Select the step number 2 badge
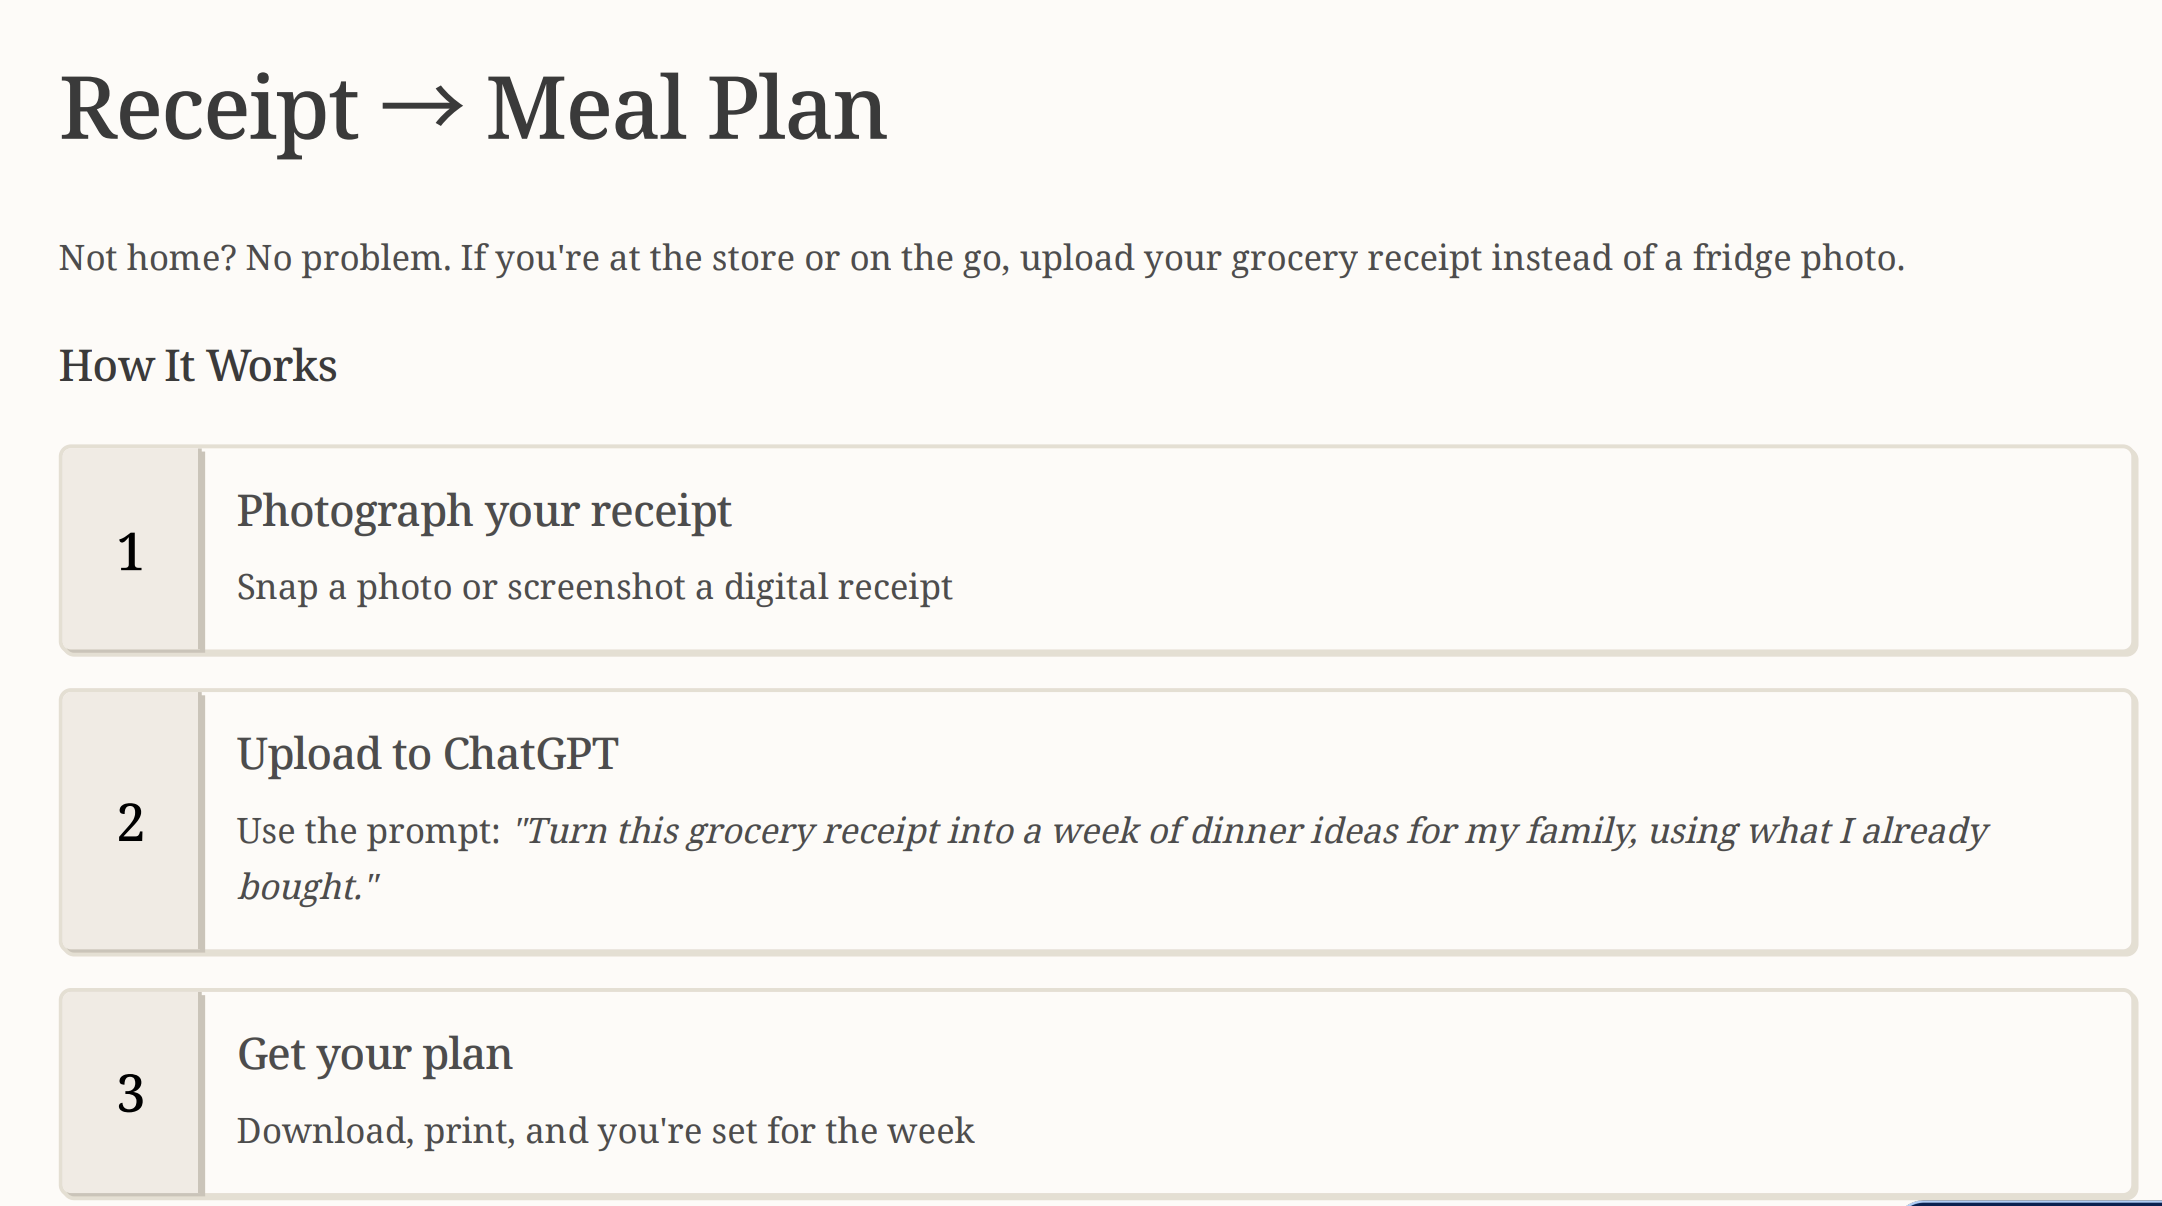Viewport: 2162px width, 1206px height. pyautogui.click(x=131, y=822)
